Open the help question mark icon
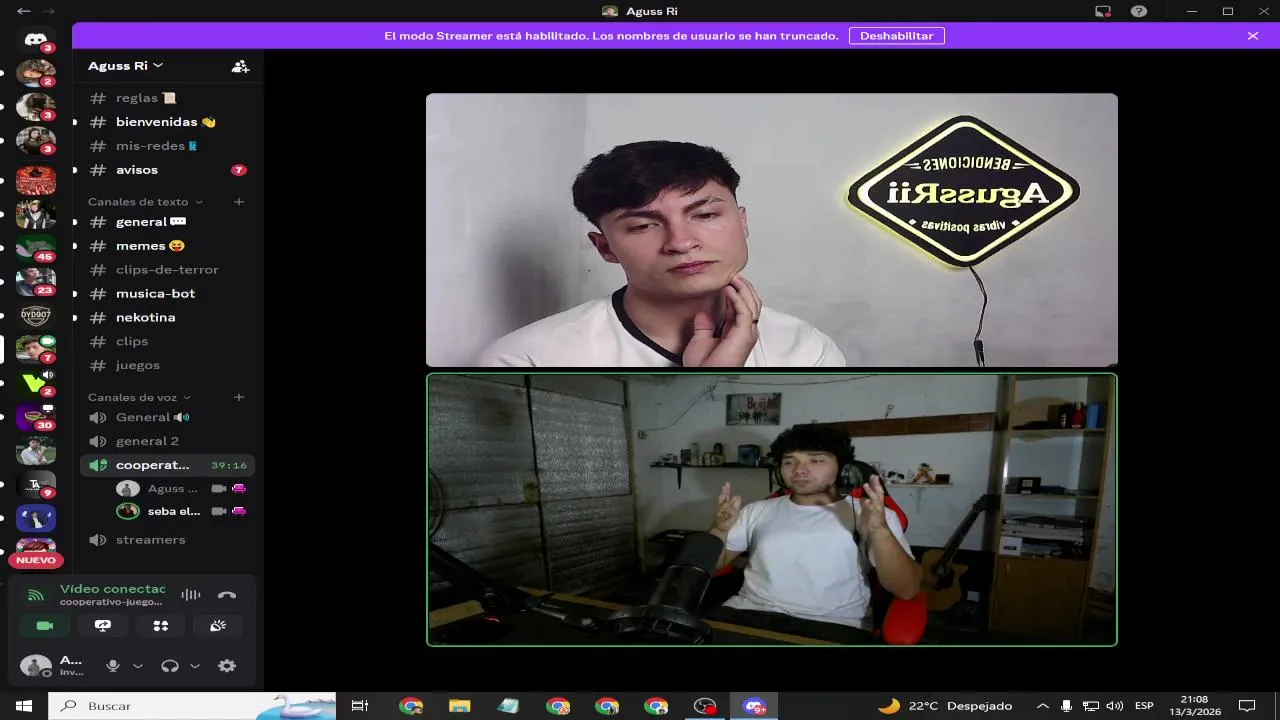The width and height of the screenshot is (1280, 720). pyautogui.click(x=1139, y=11)
